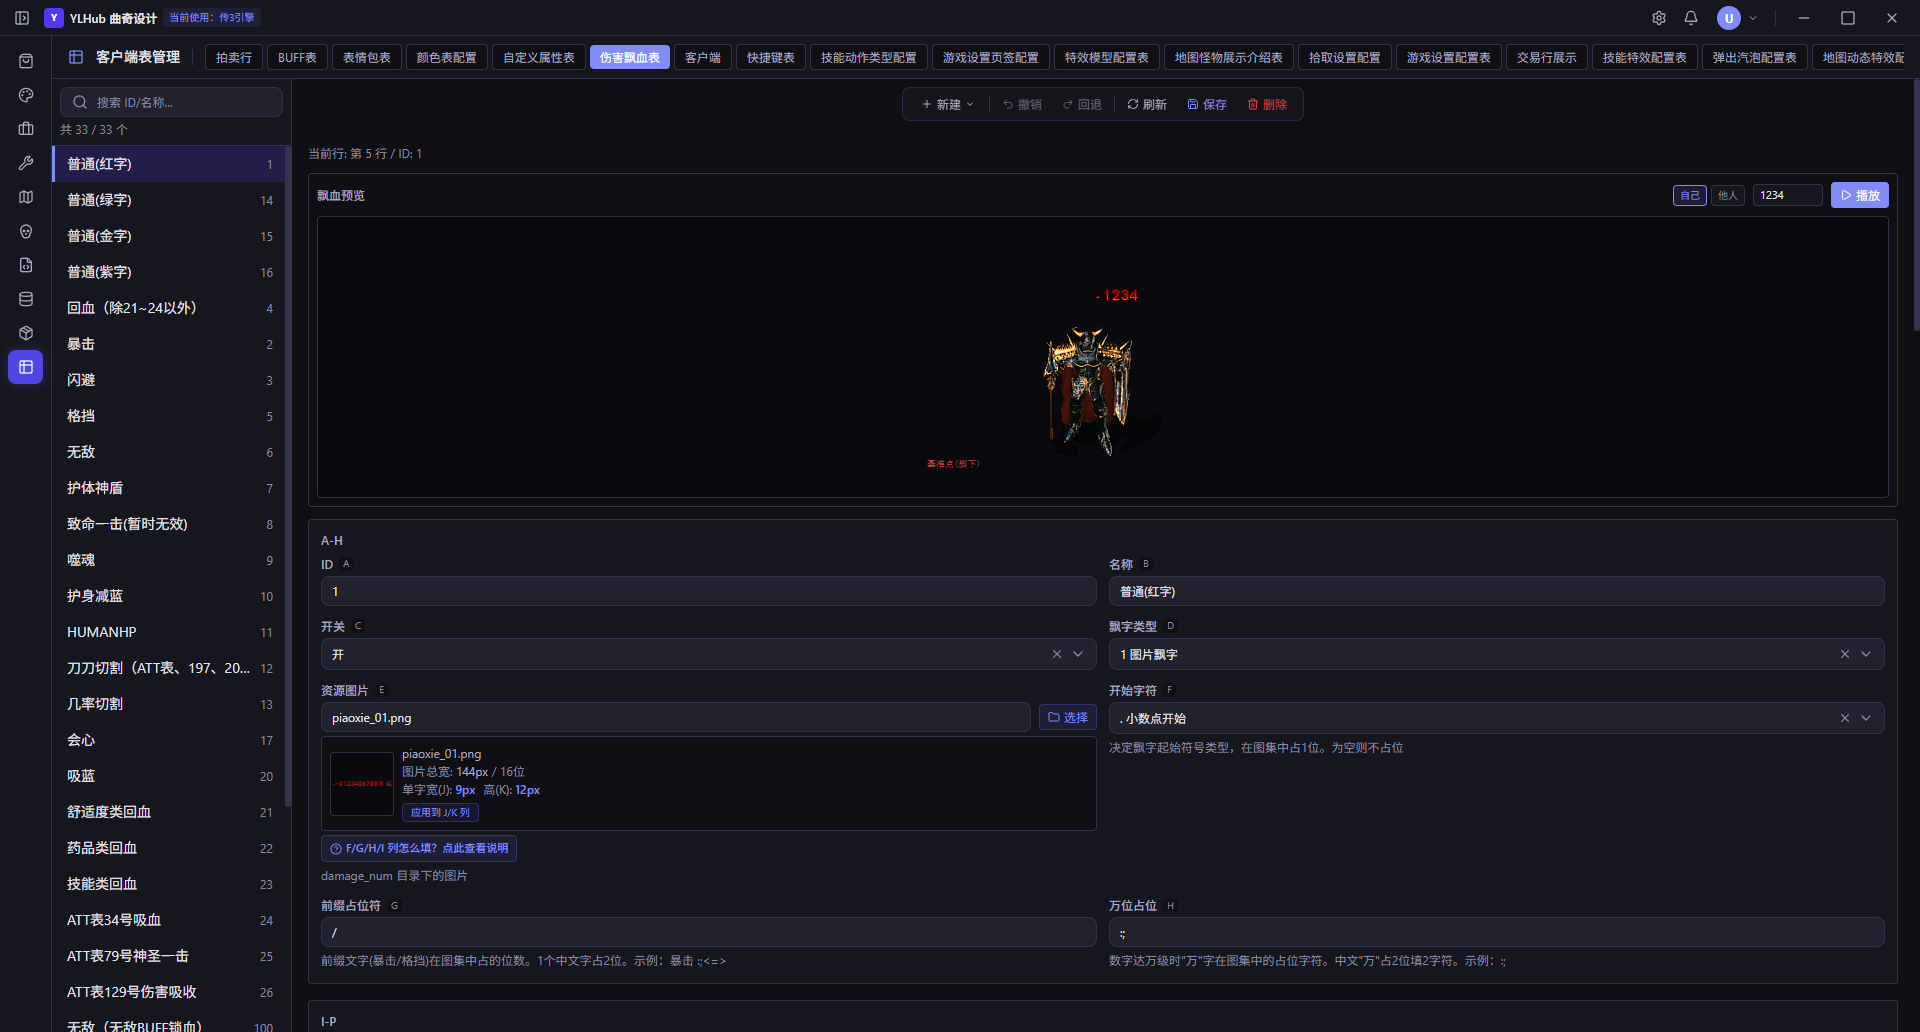The height and width of the screenshot is (1032, 1920).
Task: Open the database sidebar icon
Action: coord(26,299)
